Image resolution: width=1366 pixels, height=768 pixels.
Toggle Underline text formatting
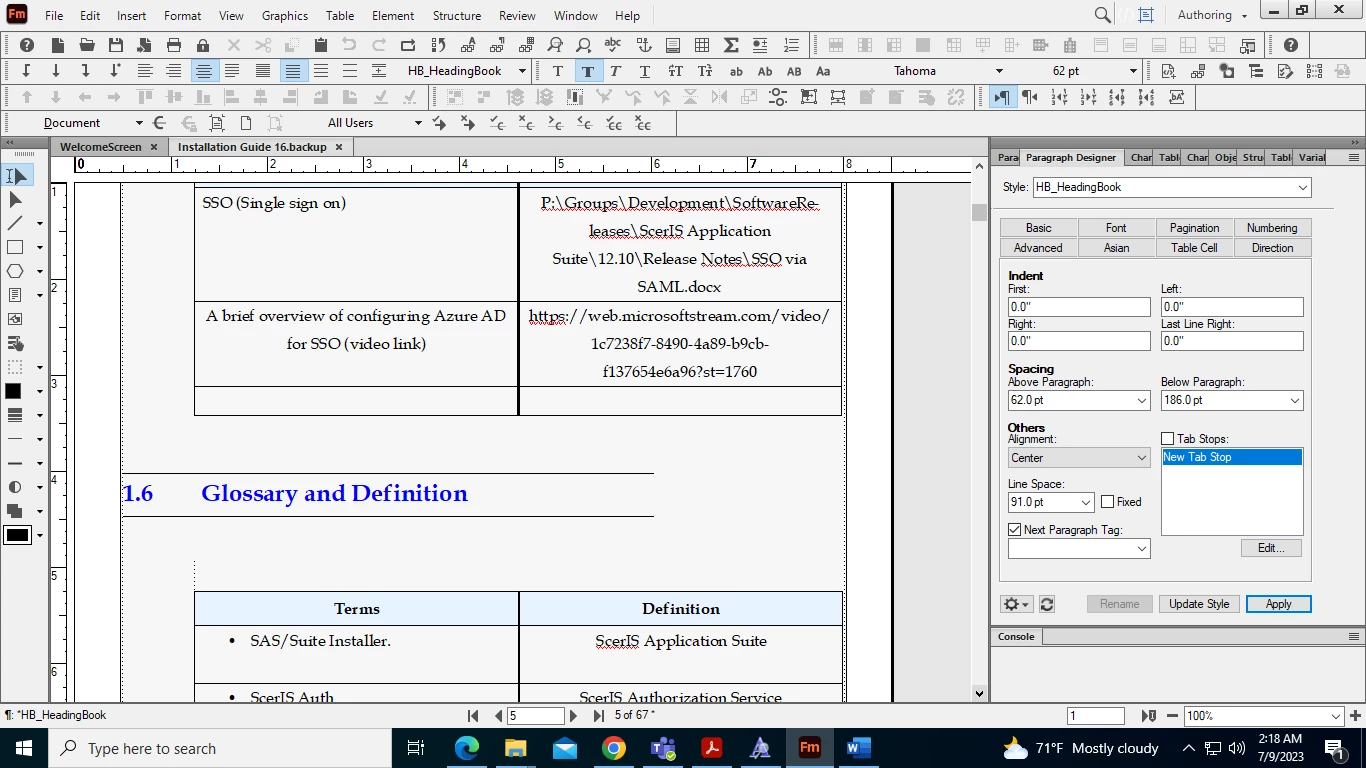(x=644, y=71)
